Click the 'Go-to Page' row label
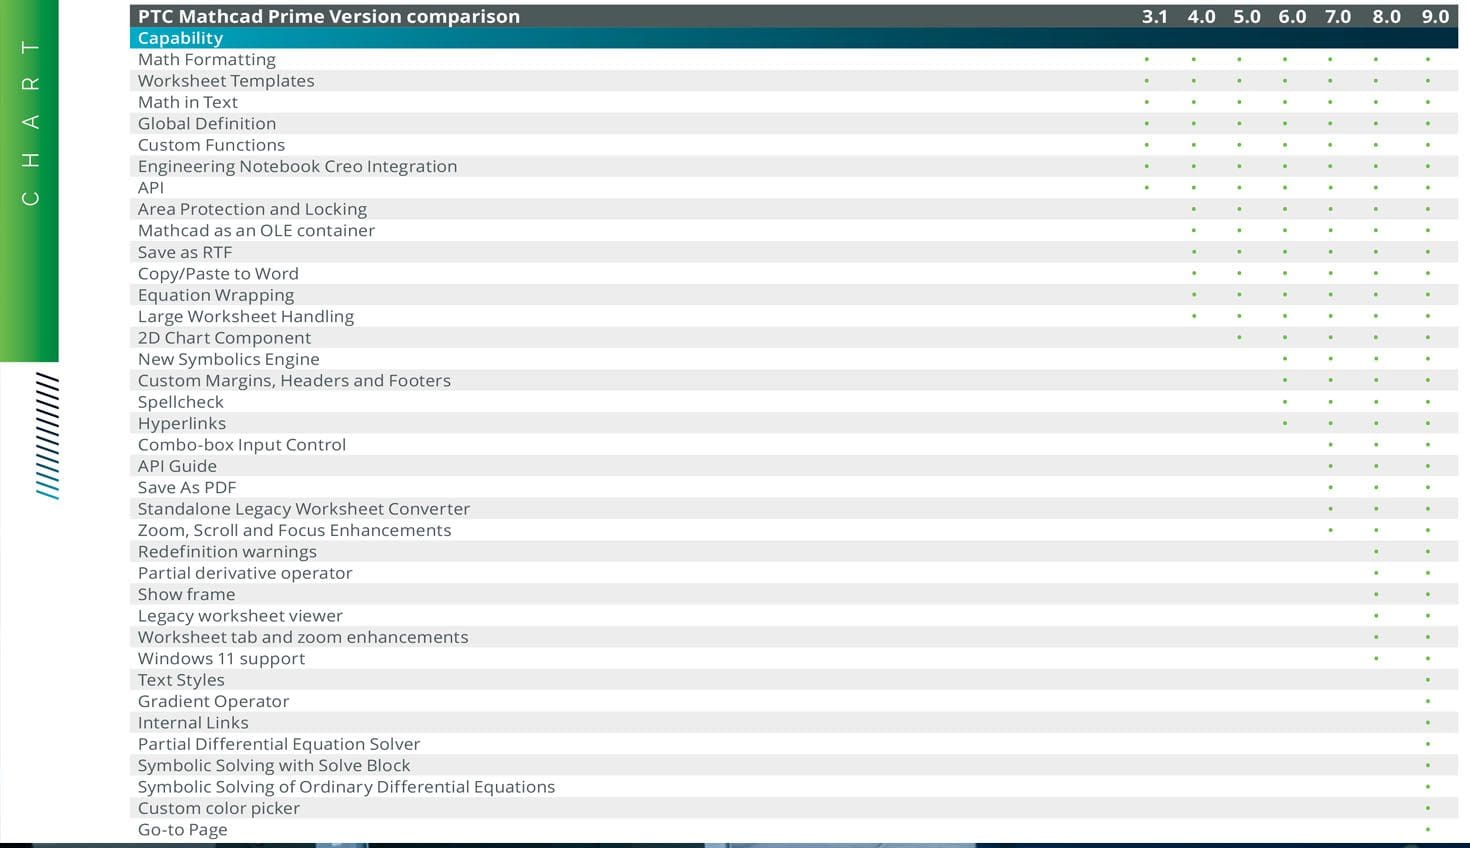Screen dimensions: 1470x848 tap(182, 830)
